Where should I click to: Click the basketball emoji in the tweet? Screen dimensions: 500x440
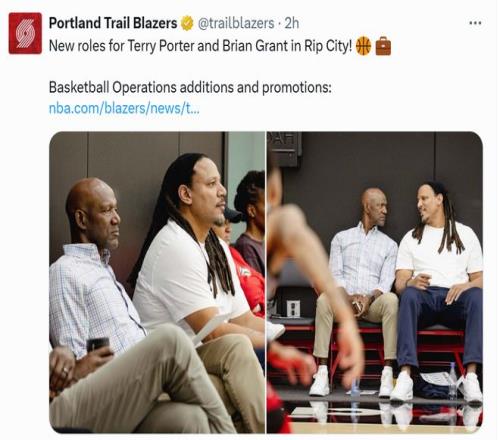click(363, 46)
